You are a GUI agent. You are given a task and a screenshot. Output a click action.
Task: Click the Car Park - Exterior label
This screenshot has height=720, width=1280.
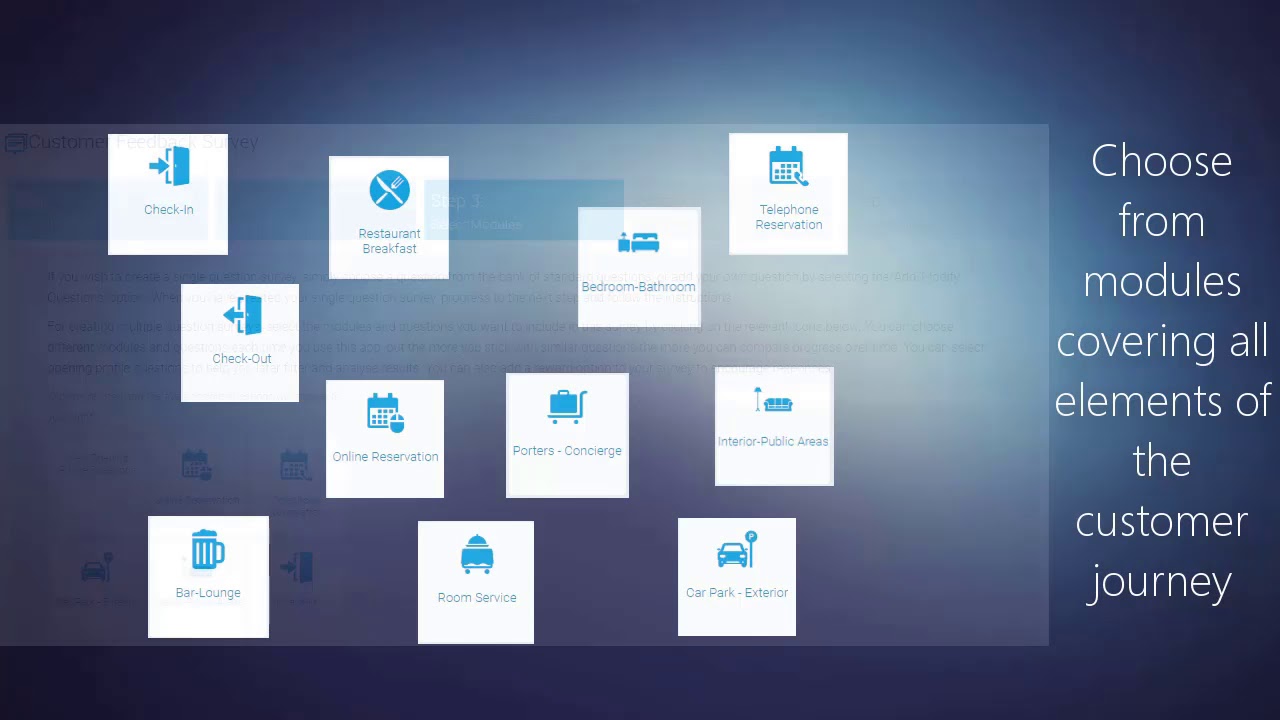click(737, 593)
